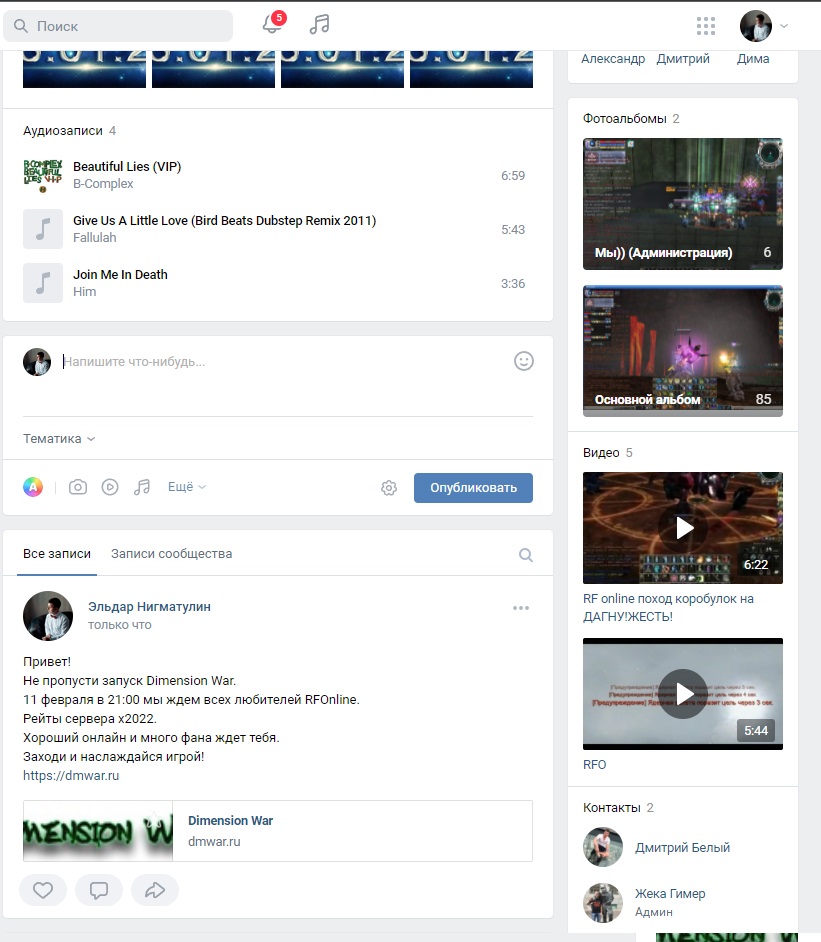This screenshot has height=942, width=821.
Task: Open the profile account menu arrow
Action: (784, 26)
